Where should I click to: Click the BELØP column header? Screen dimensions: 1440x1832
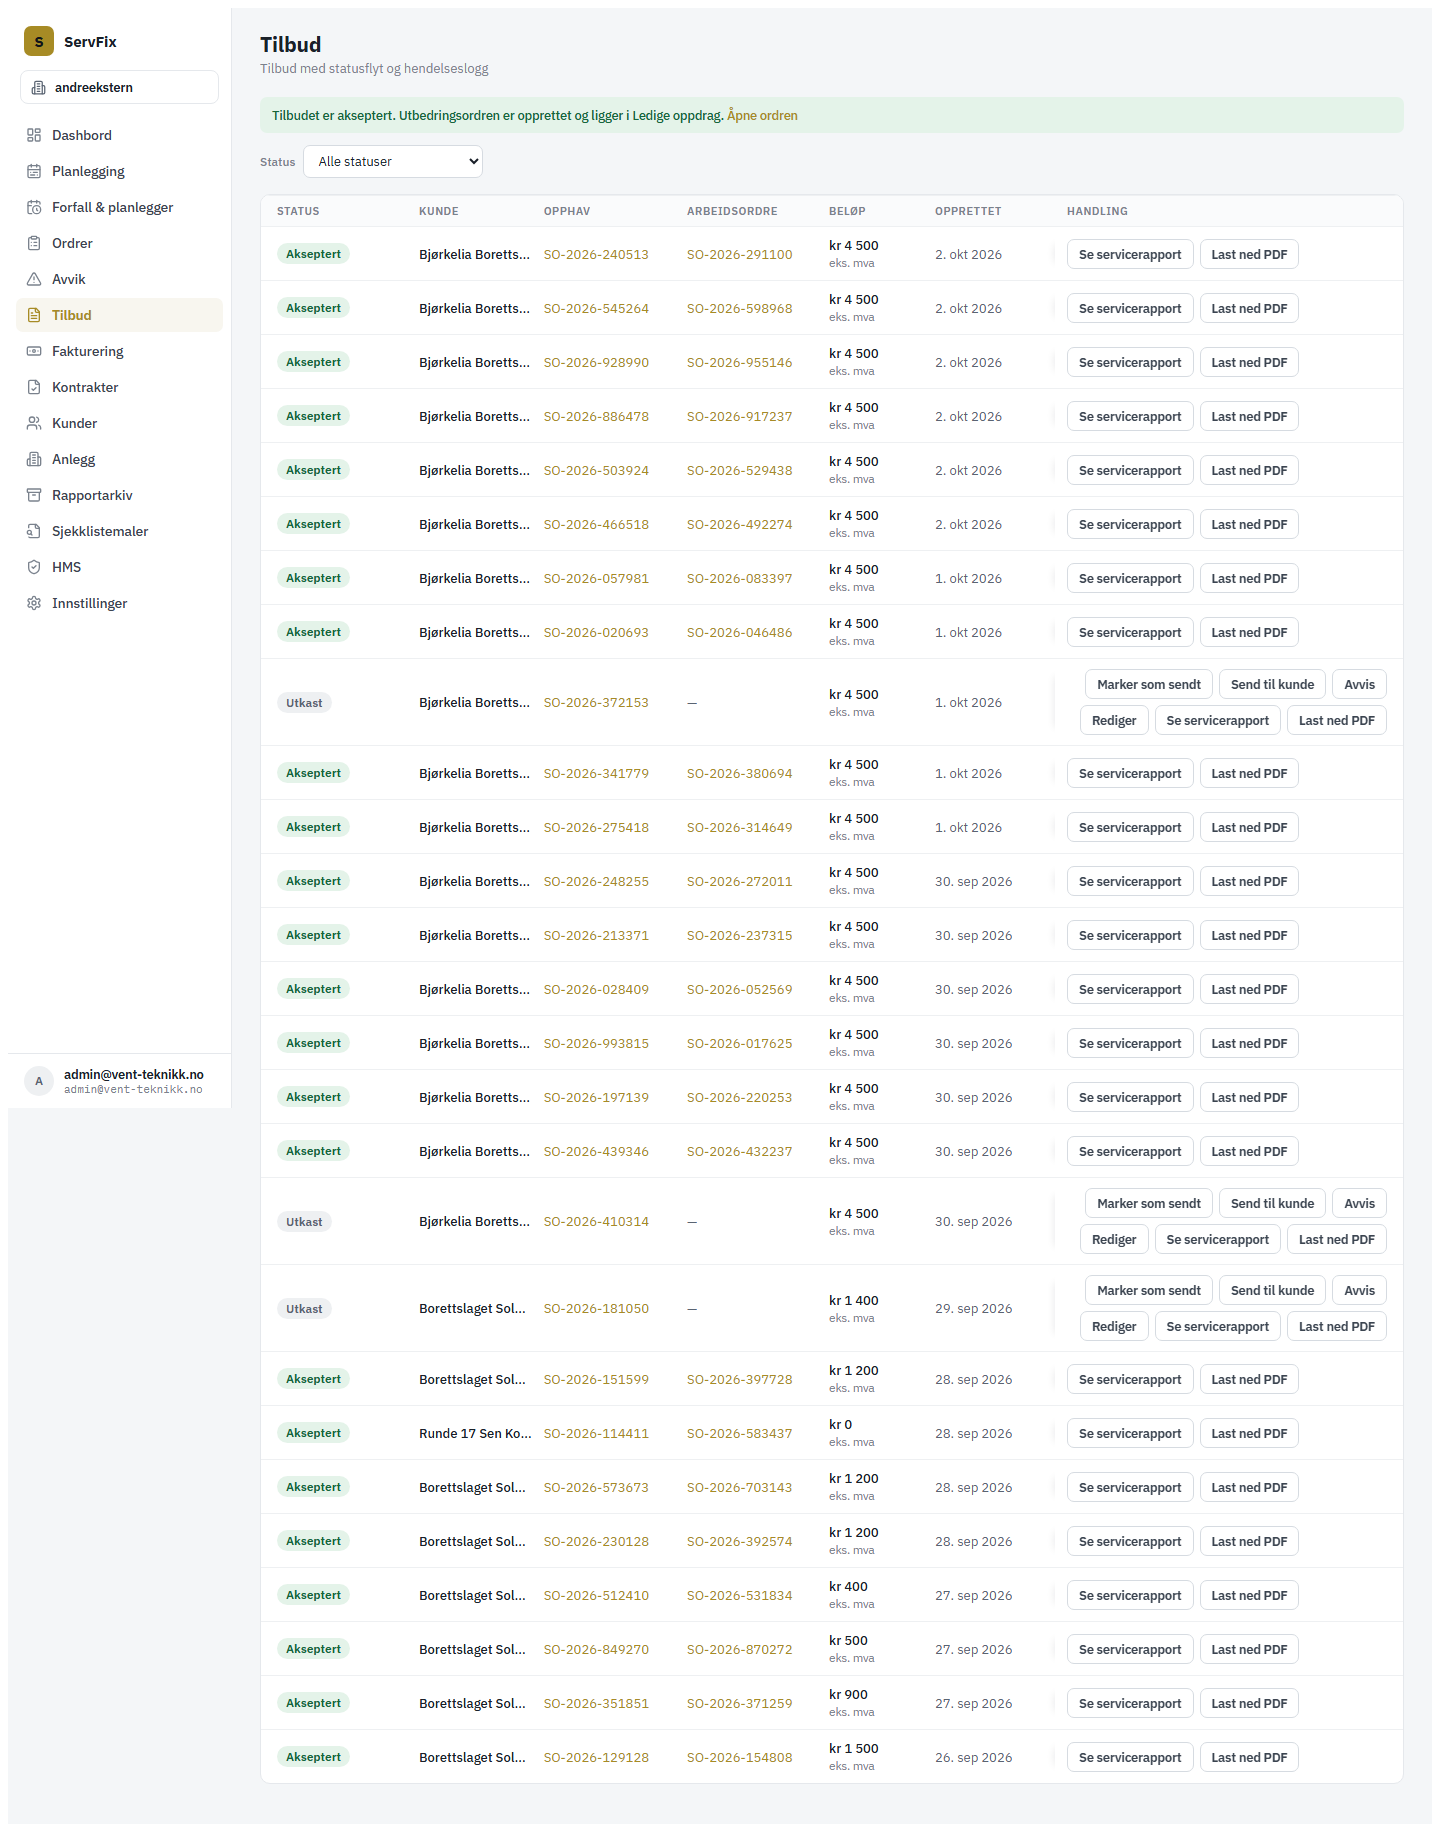[847, 211]
